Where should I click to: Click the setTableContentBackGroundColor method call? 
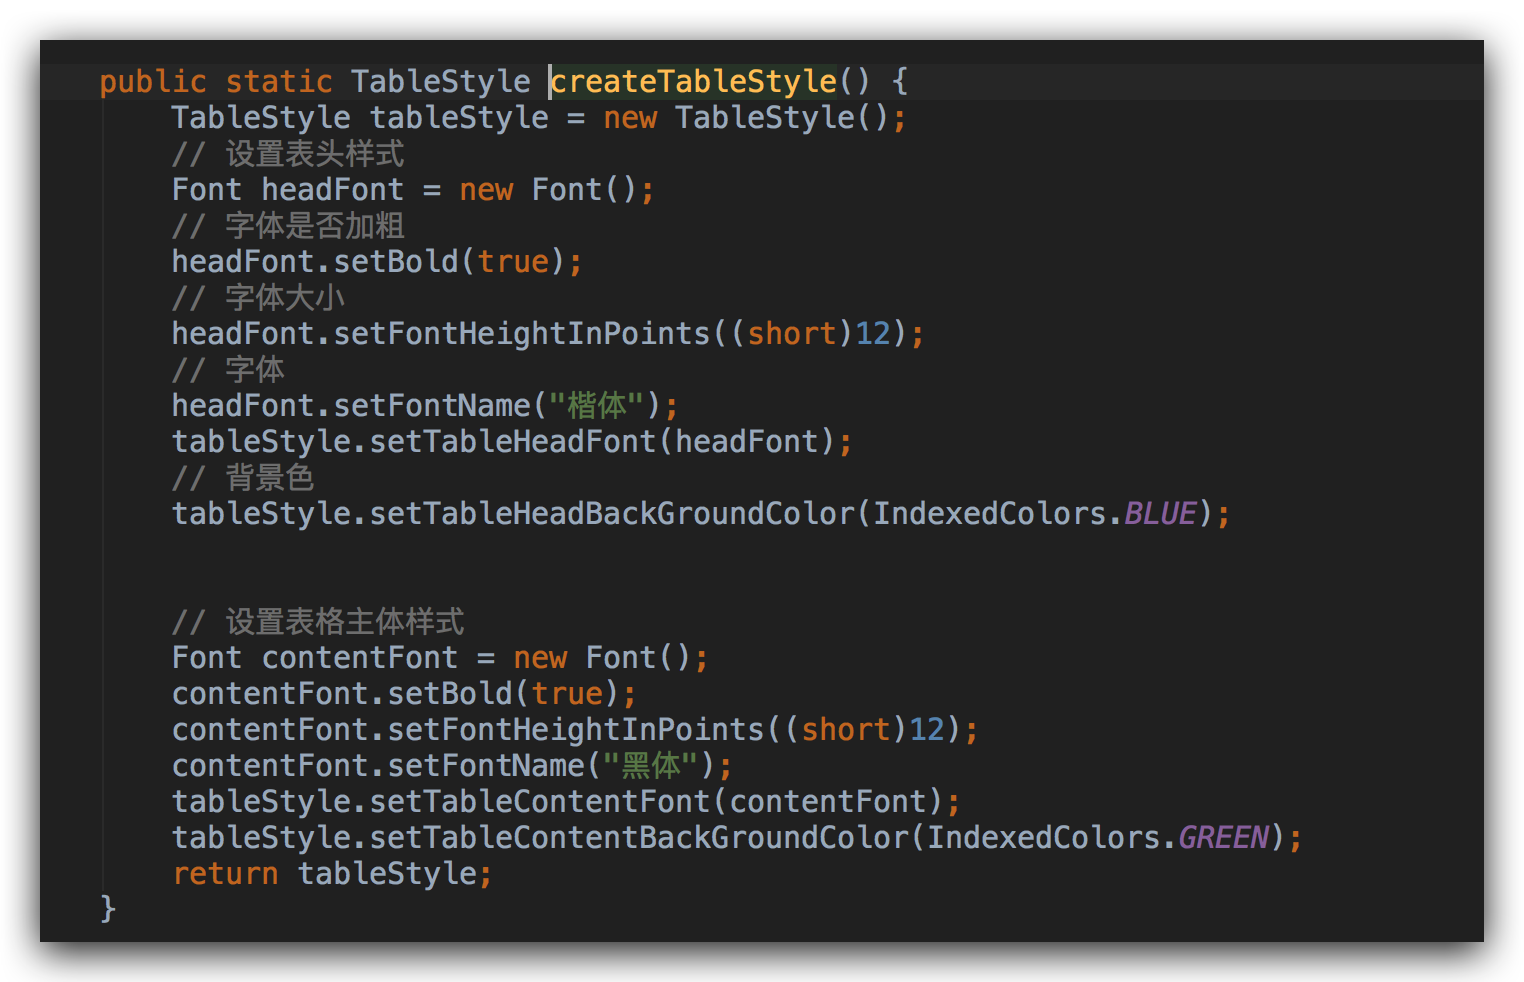pos(639,837)
